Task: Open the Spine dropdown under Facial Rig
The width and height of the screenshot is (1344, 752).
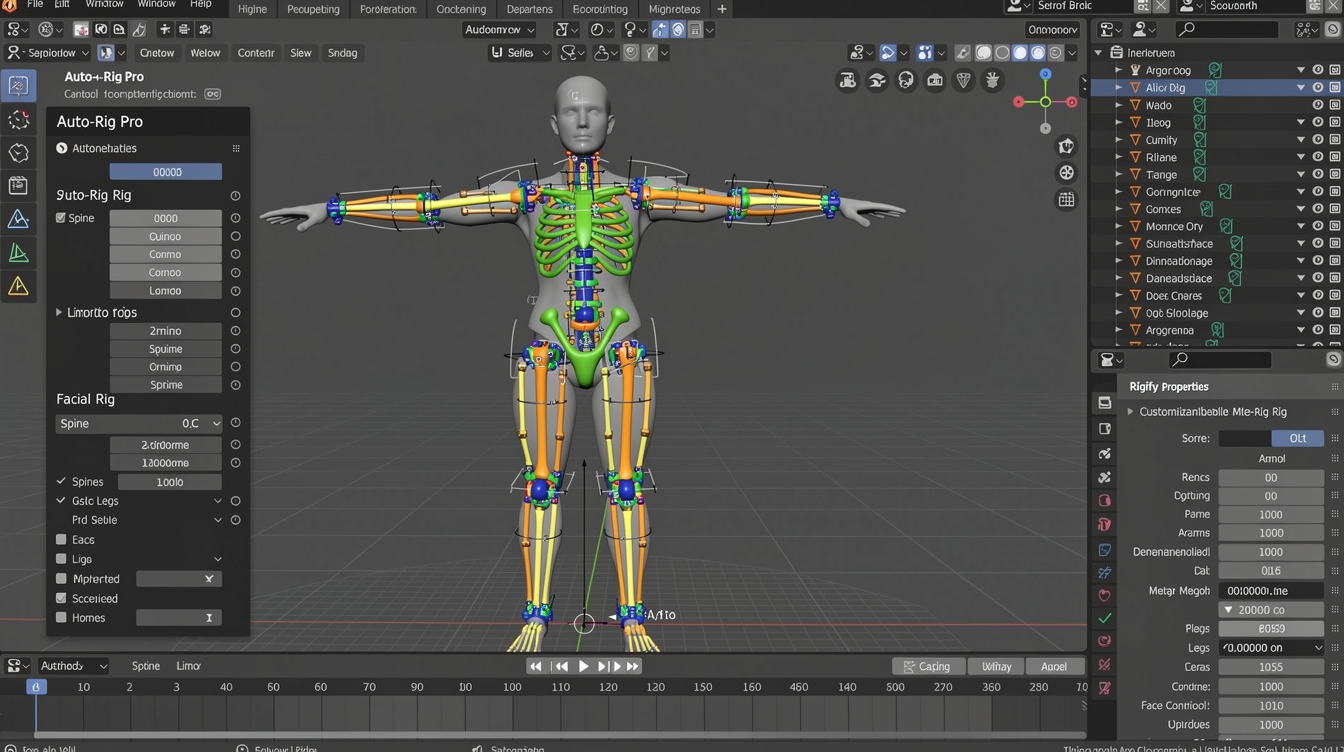Action: point(138,423)
